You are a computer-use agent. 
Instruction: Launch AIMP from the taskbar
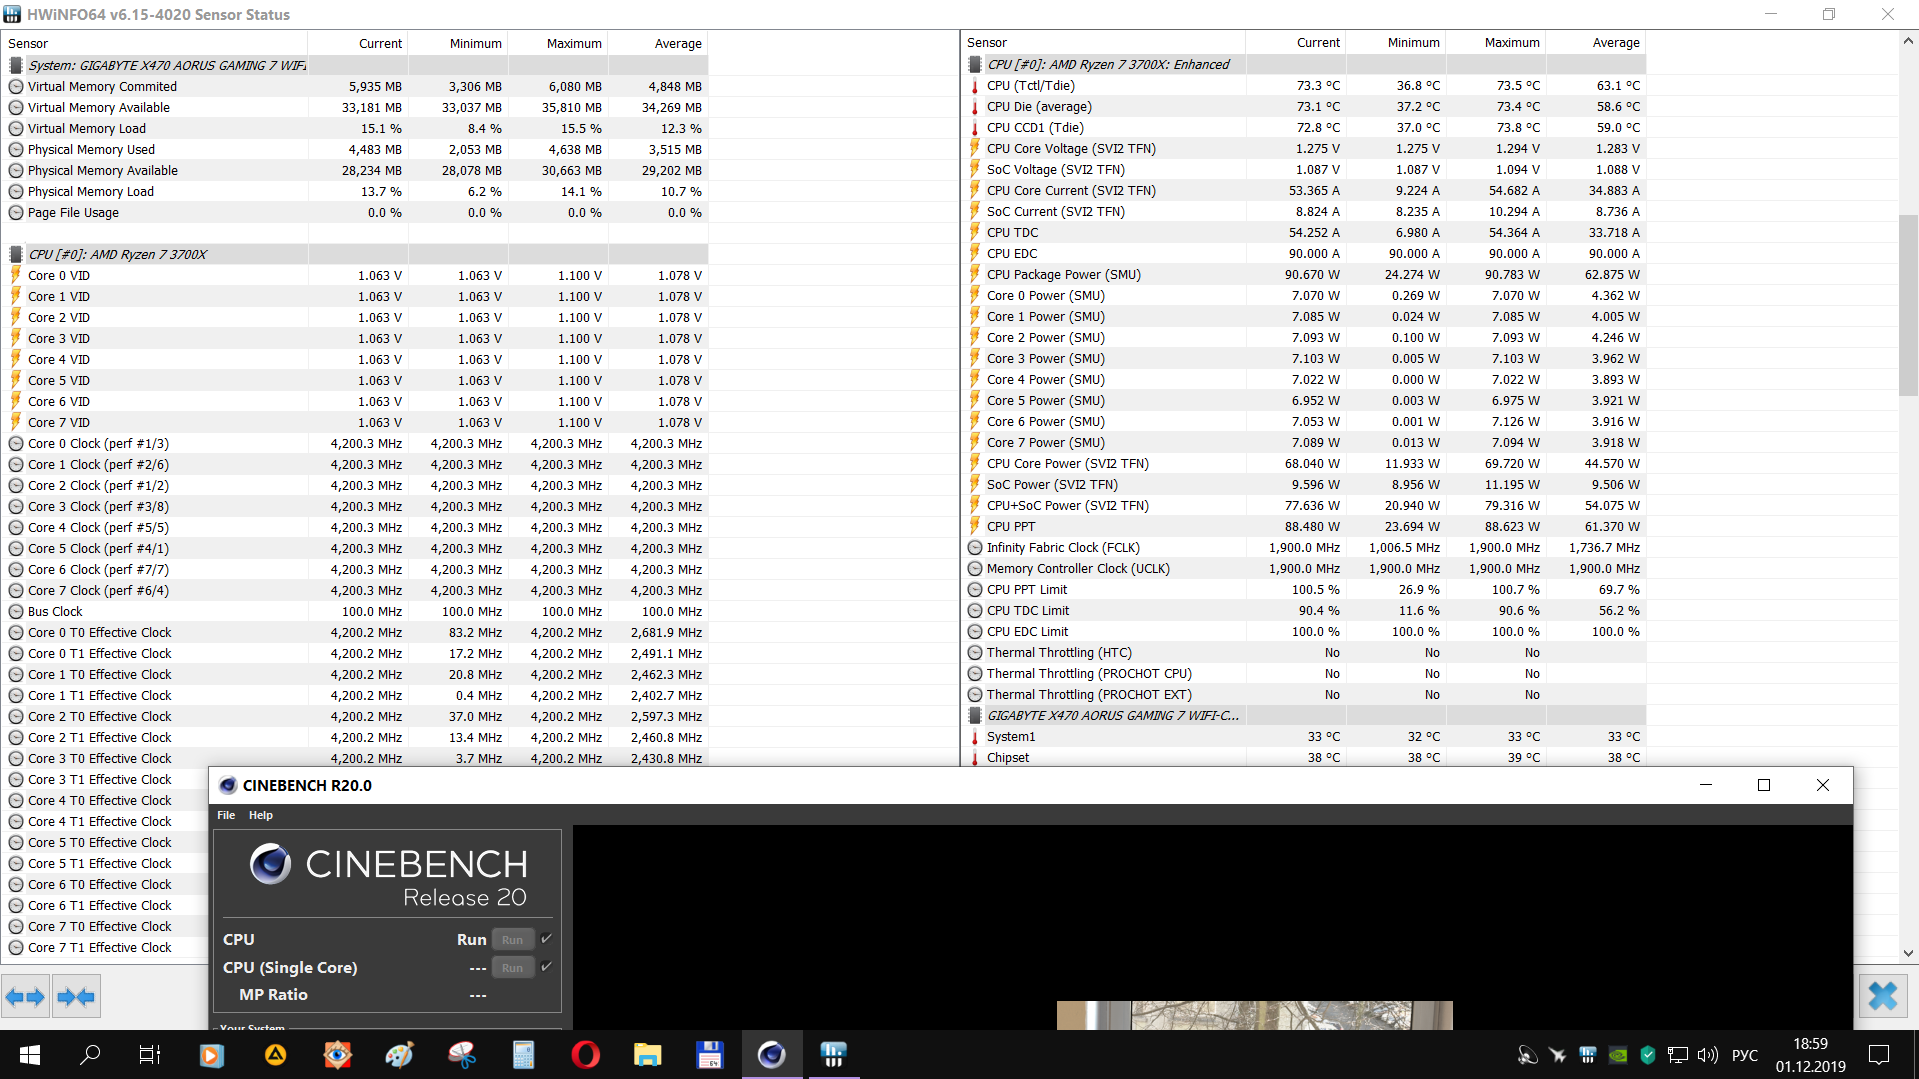click(x=275, y=1054)
